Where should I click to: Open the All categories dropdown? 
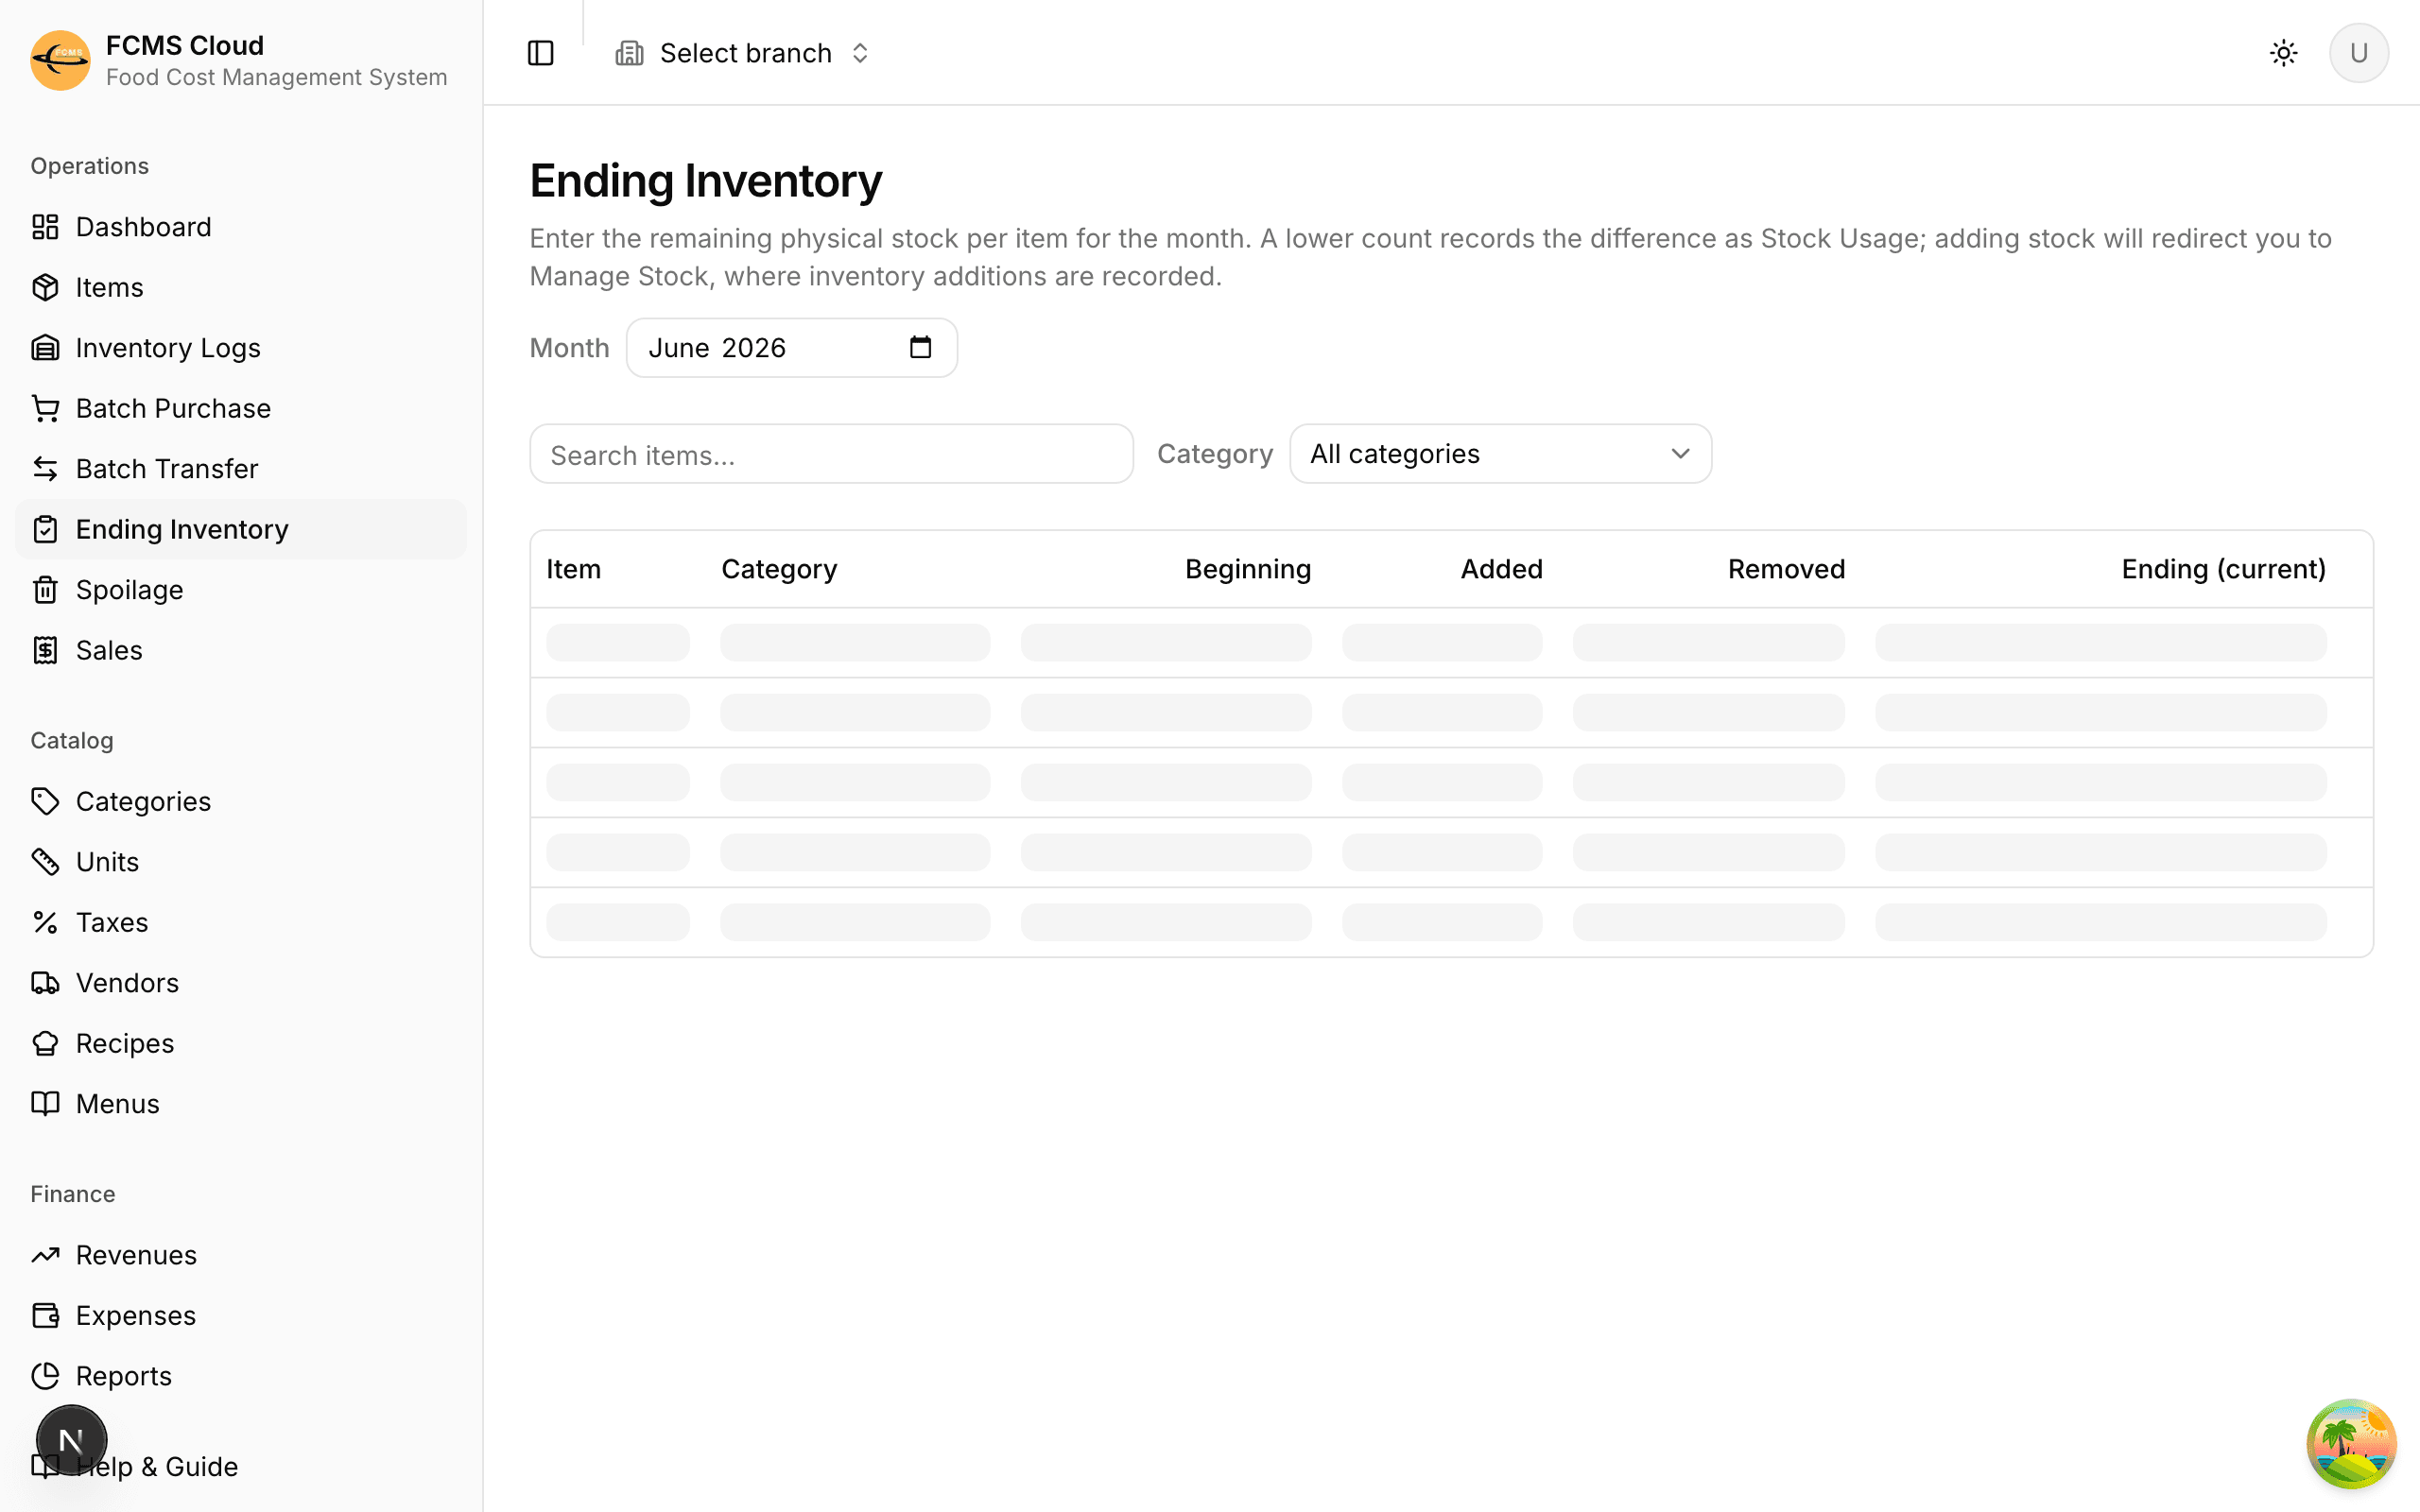click(1500, 454)
